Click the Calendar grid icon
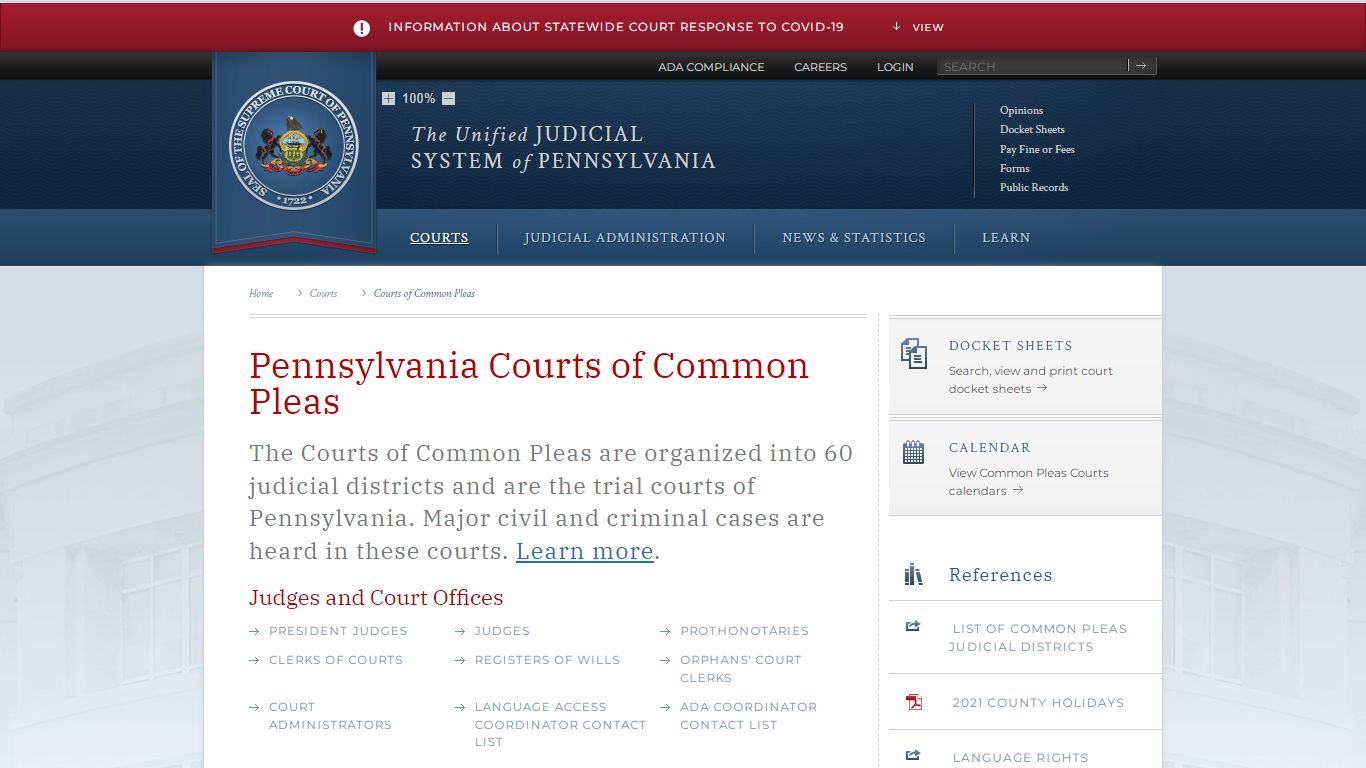The height and width of the screenshot is (768, 1366). pos(914,452)
